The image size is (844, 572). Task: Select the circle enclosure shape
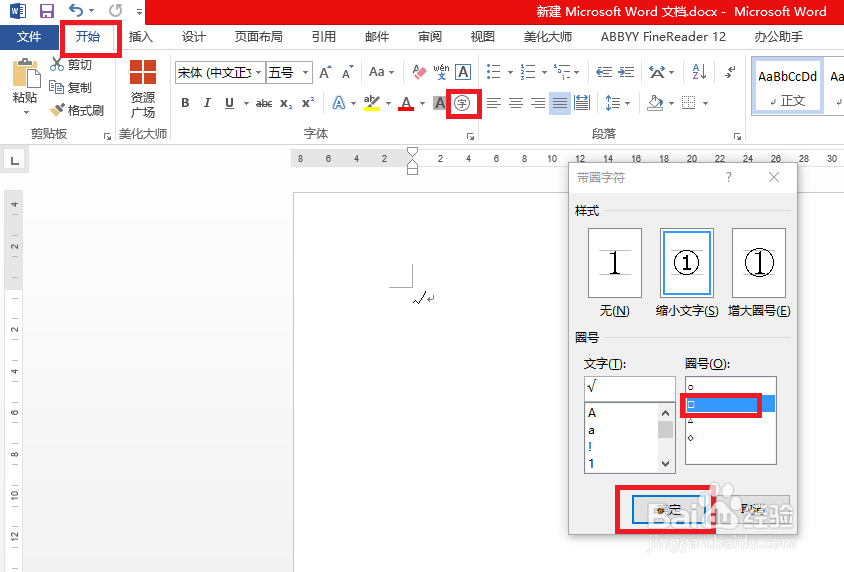tap(730, 387)
